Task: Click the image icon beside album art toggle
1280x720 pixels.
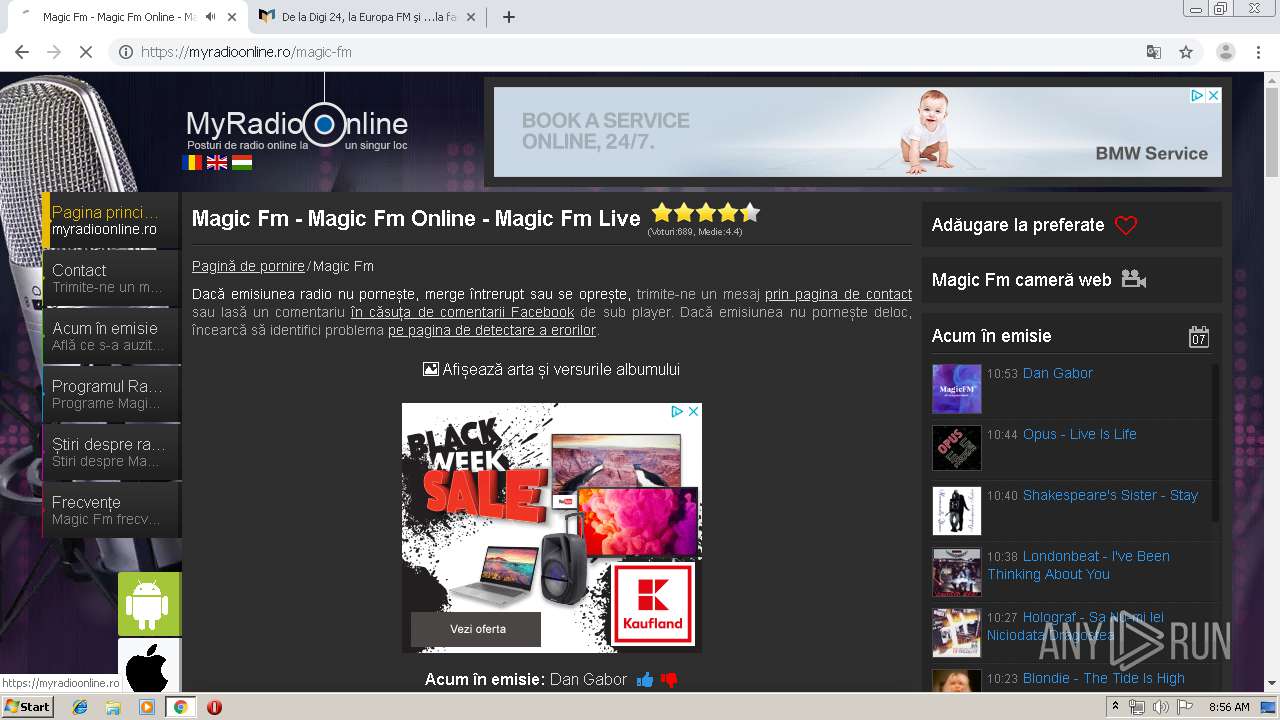Action: coord(431,369)
